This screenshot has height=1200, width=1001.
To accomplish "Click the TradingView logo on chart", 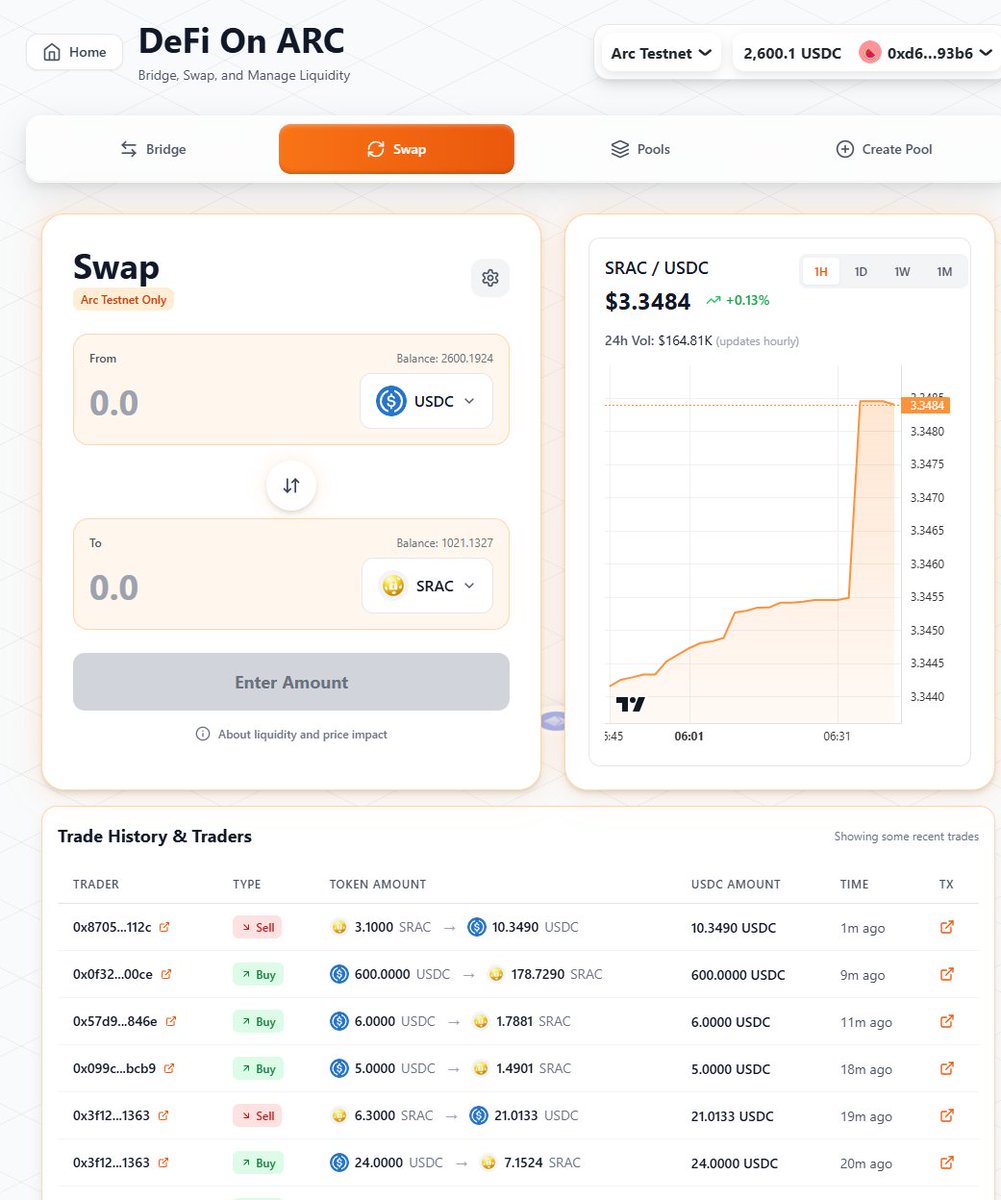I will click(631, 704).
